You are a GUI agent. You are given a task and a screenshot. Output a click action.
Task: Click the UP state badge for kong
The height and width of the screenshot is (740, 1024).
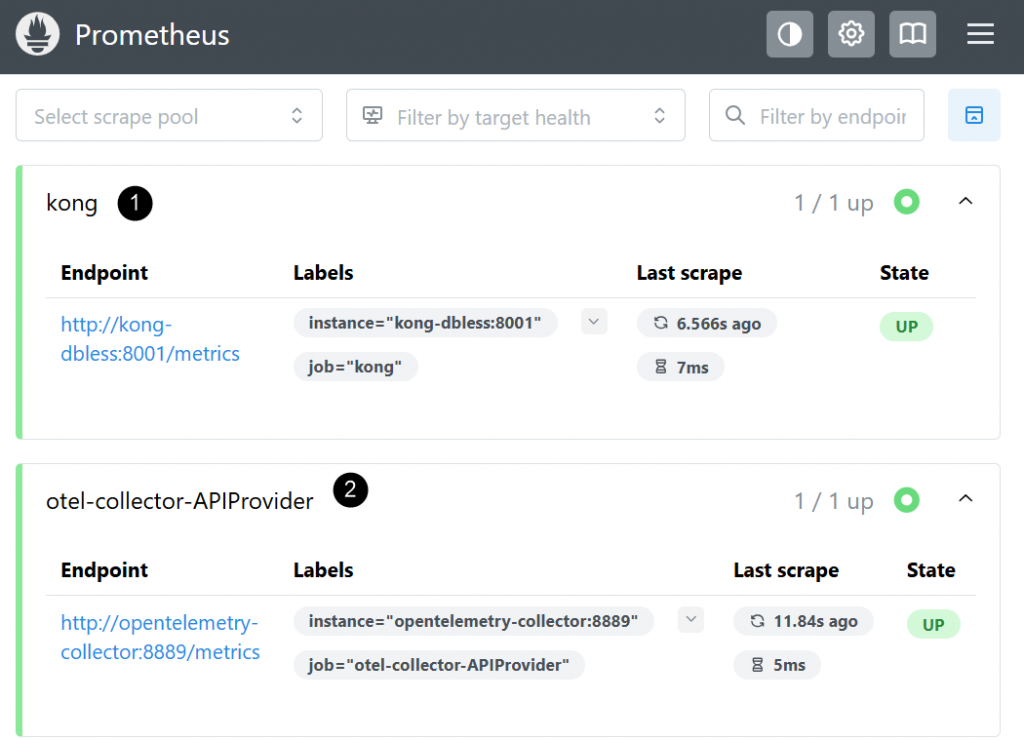click(906, 327)
